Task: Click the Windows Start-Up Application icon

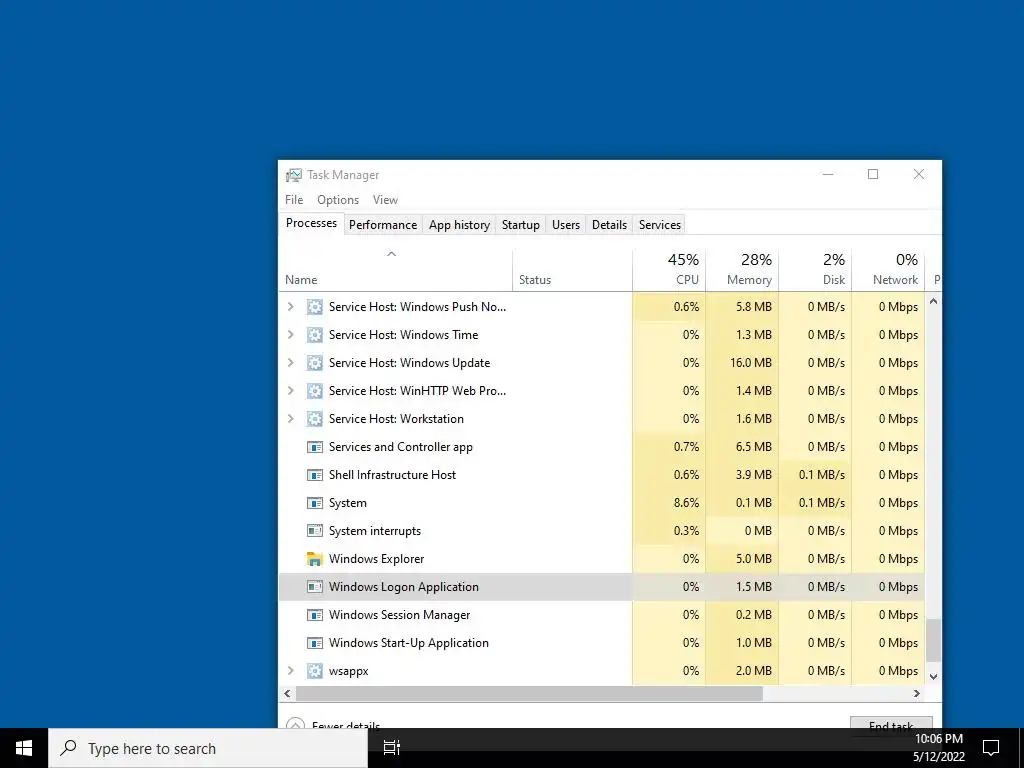Action: click(x=315, y=643)
